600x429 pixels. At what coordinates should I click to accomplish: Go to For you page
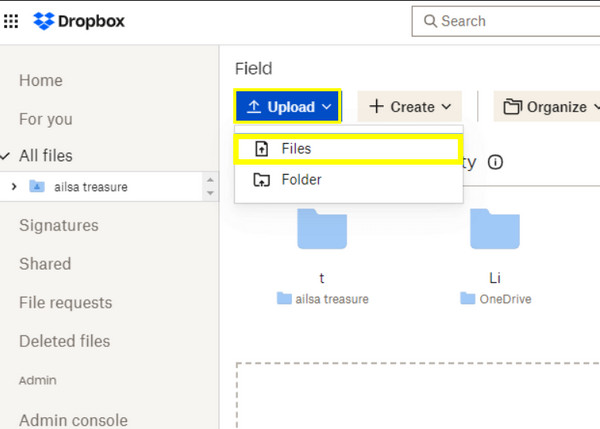pyautogui.click(x=46, y=119)
